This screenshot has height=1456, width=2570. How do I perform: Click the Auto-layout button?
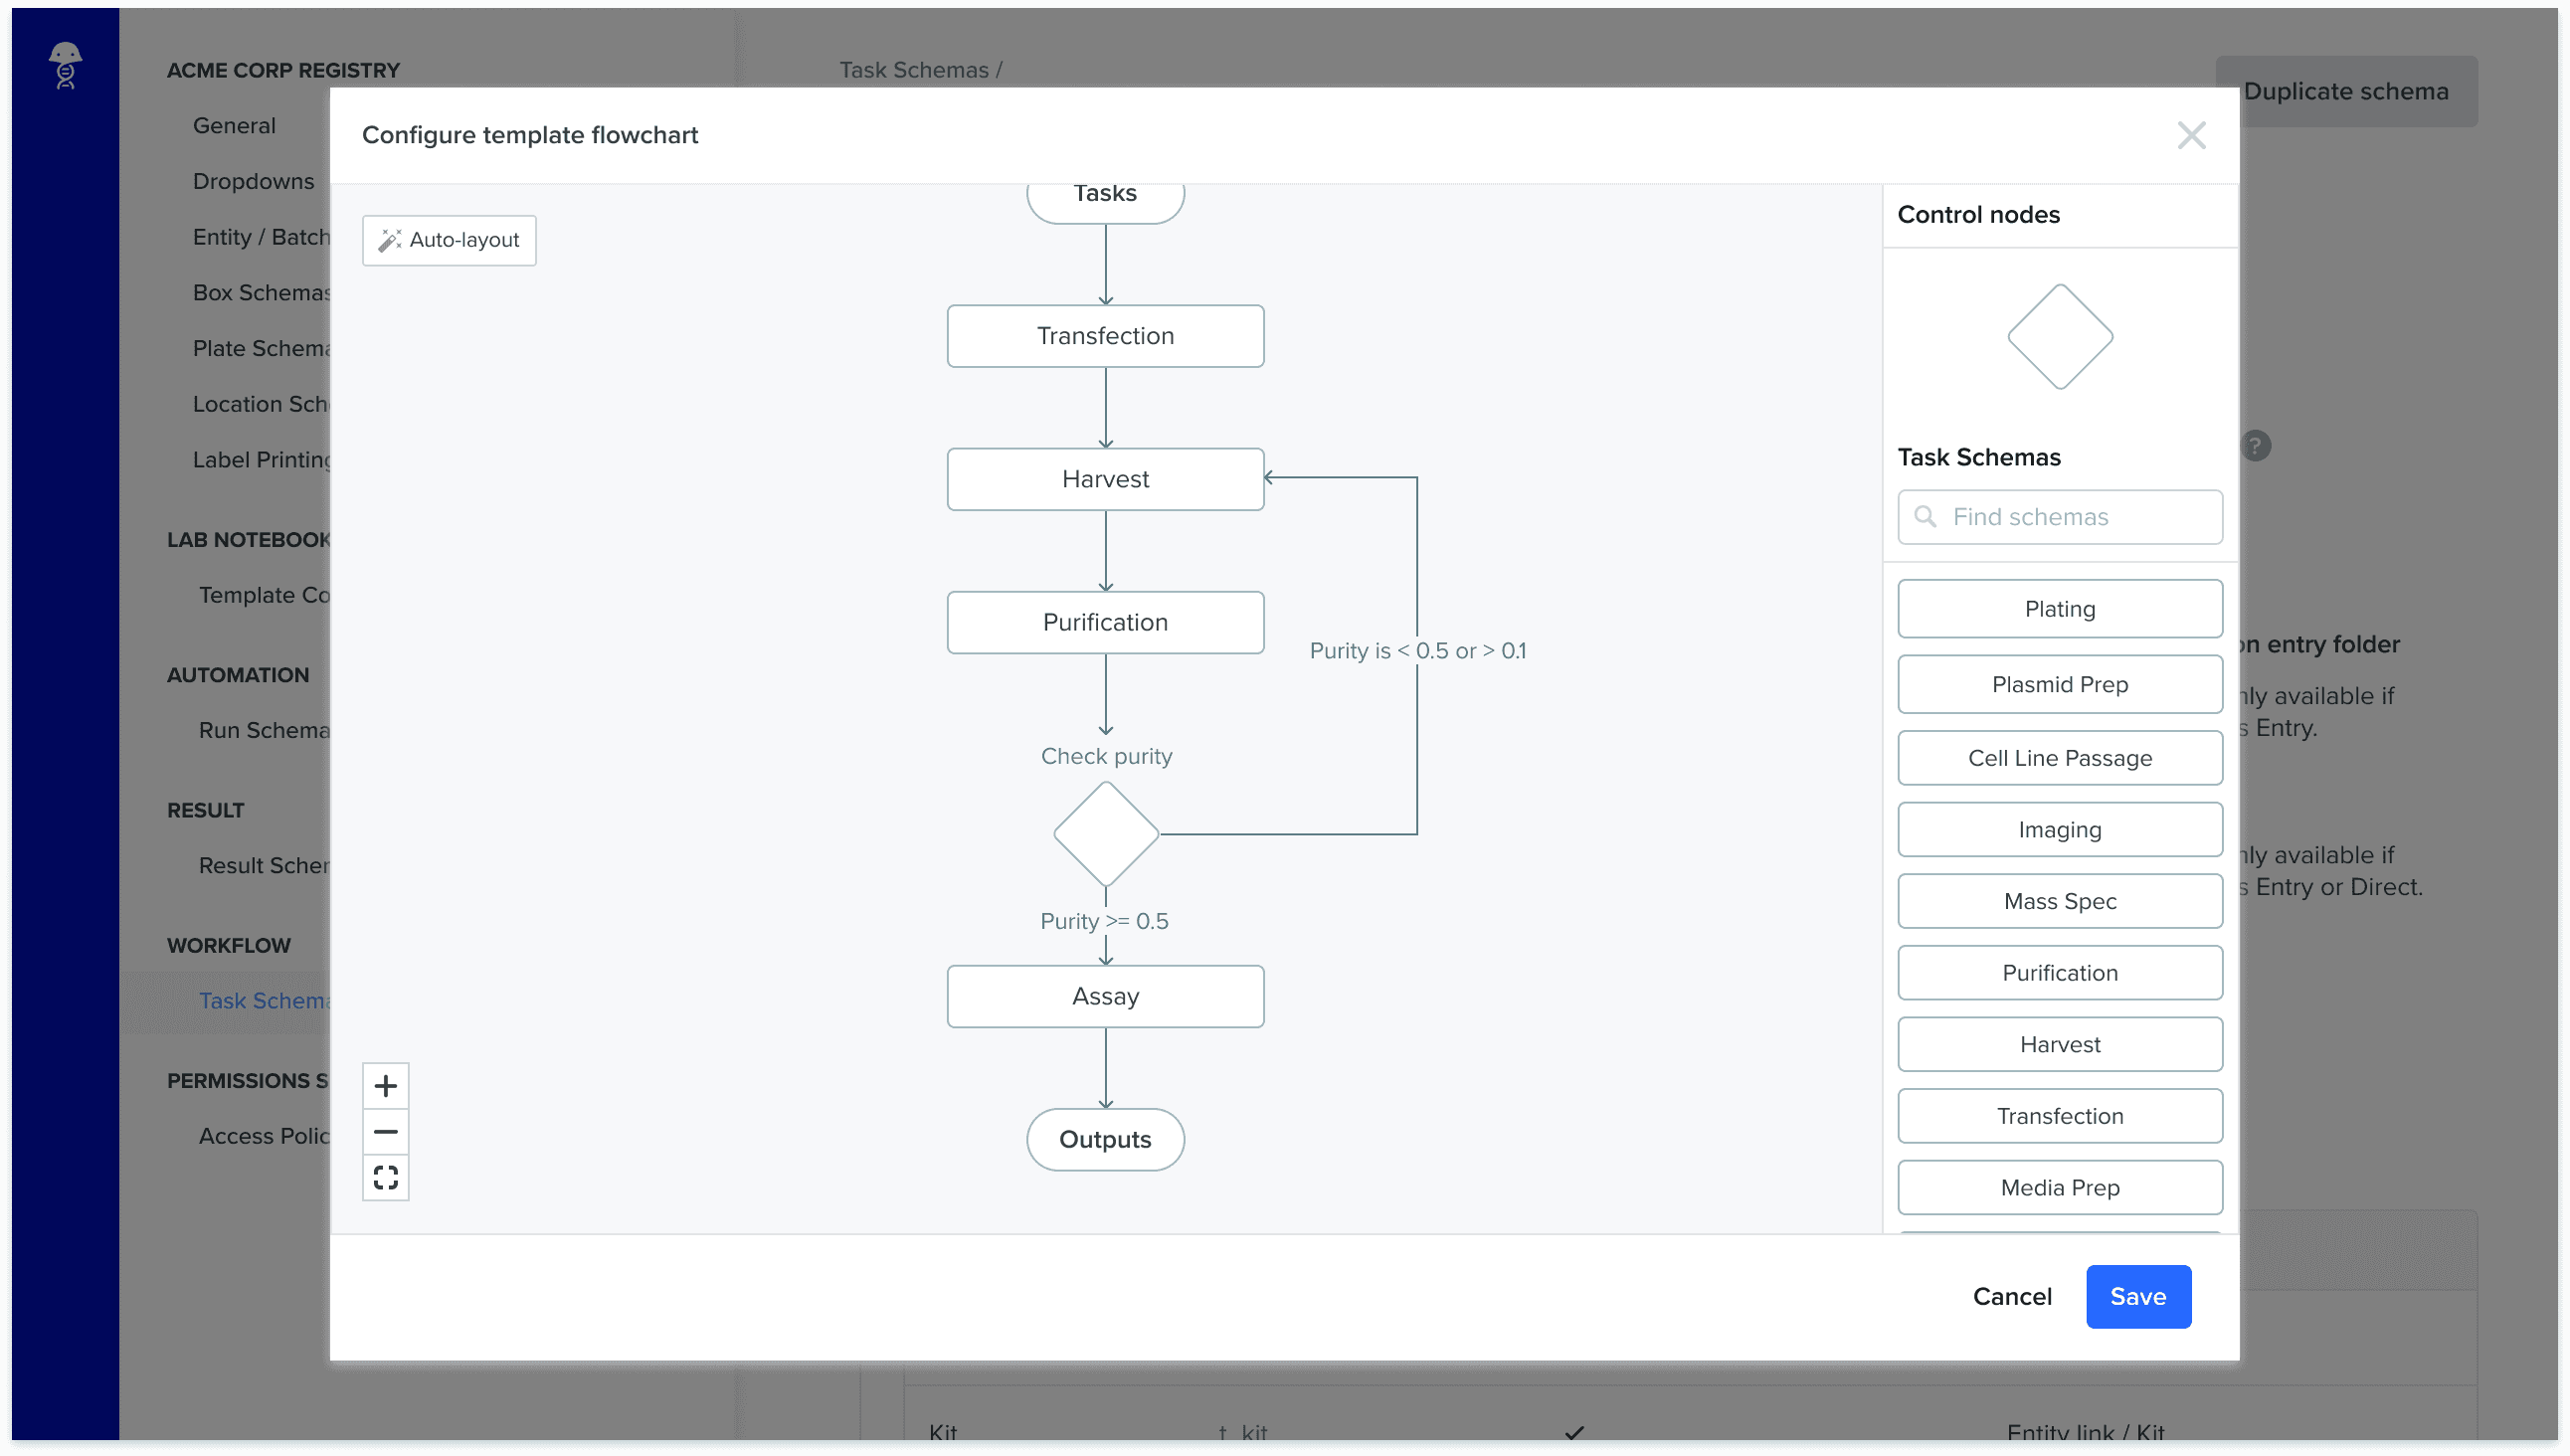click(x=449, y=240)
